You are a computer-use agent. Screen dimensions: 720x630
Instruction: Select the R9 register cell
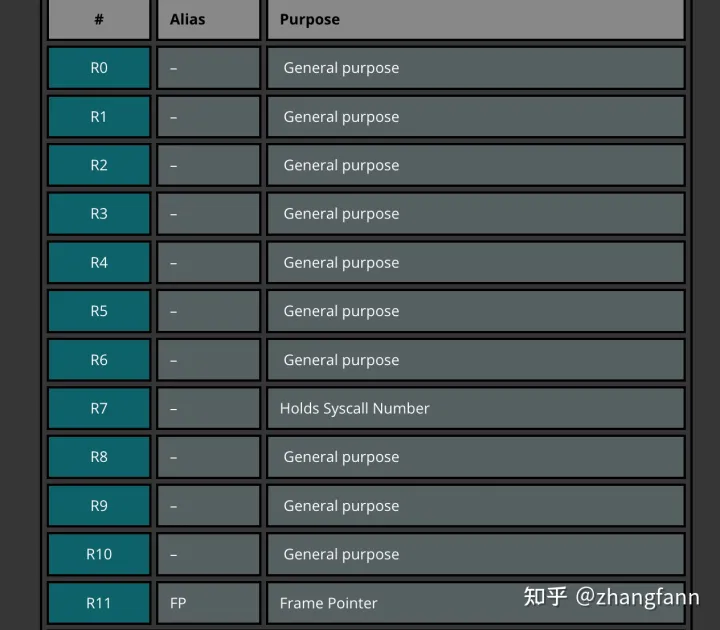[99, 506]
